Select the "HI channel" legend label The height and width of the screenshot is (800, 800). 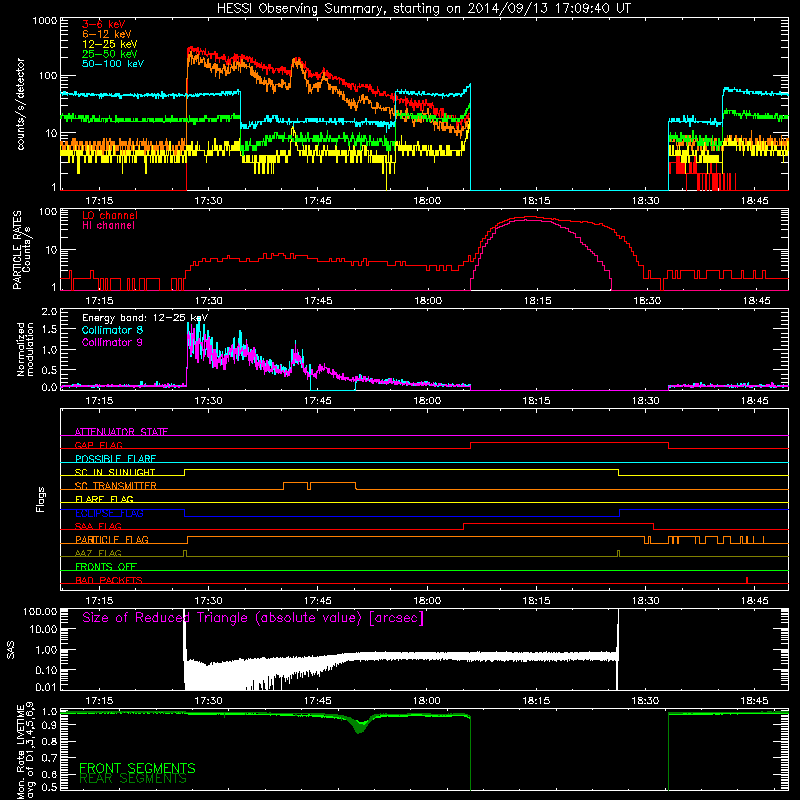pos(108,226)
